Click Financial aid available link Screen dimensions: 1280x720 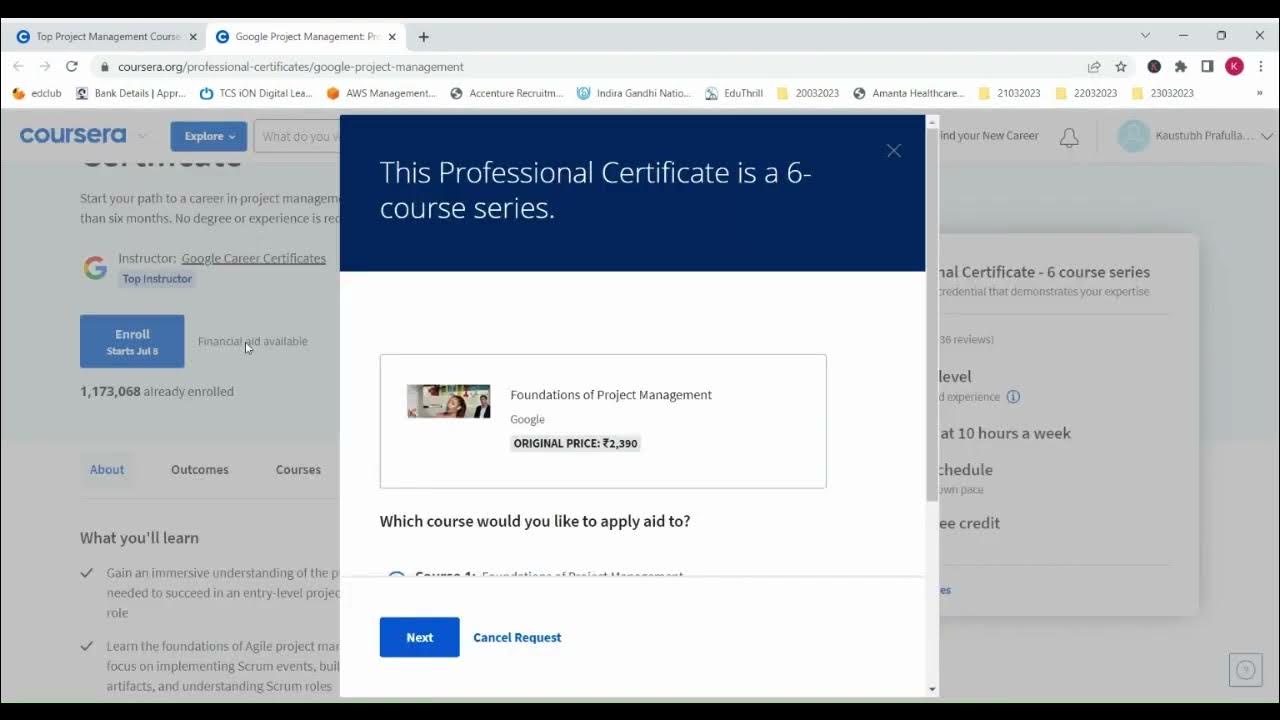point(253,341)
